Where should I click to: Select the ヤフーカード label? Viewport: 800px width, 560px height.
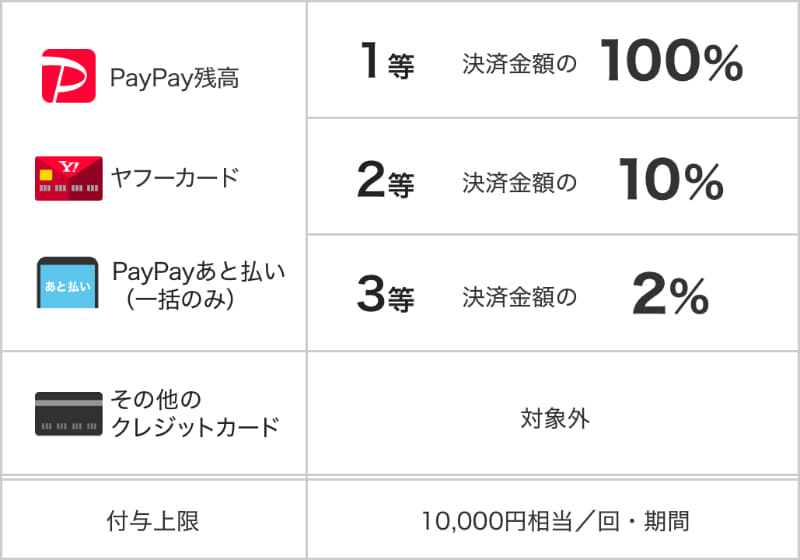click(x=174, y=178)
